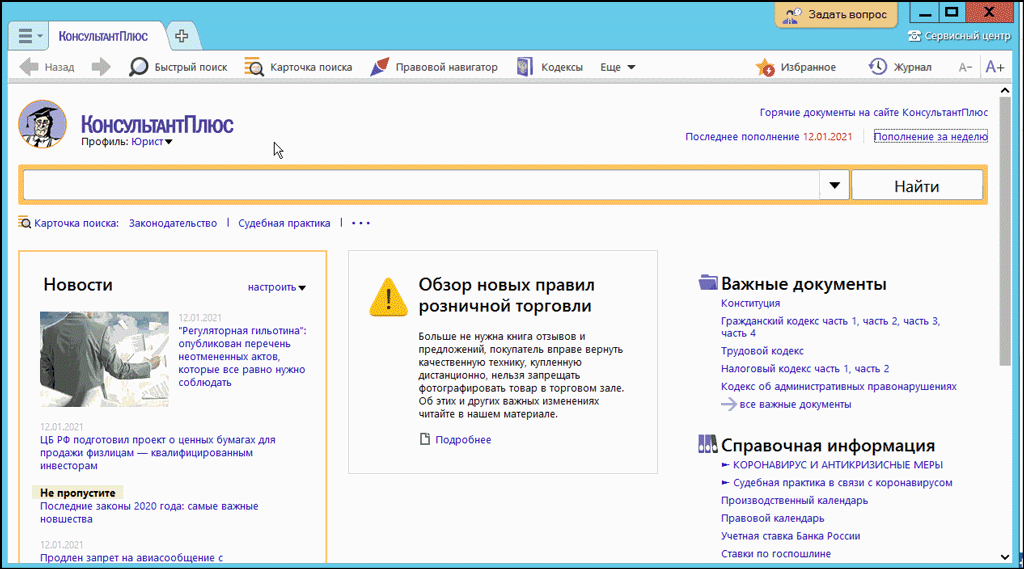Open Конституция document link

750,303
